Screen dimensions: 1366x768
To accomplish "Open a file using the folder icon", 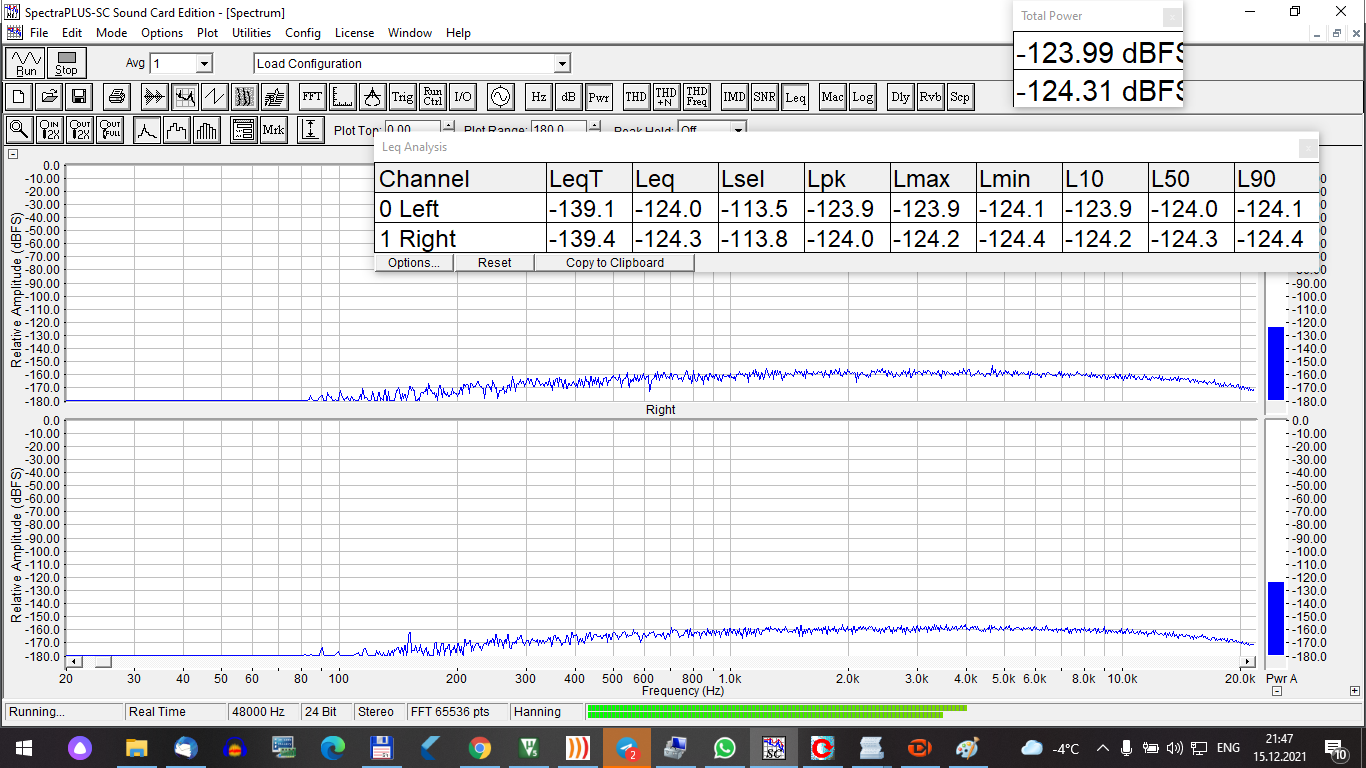I will click(x=48, y=97).
